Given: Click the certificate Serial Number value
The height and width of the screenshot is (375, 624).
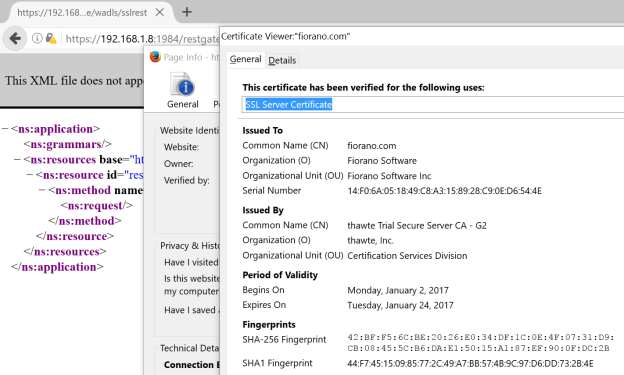Looking at the screenshot, I should coord(444,191).
